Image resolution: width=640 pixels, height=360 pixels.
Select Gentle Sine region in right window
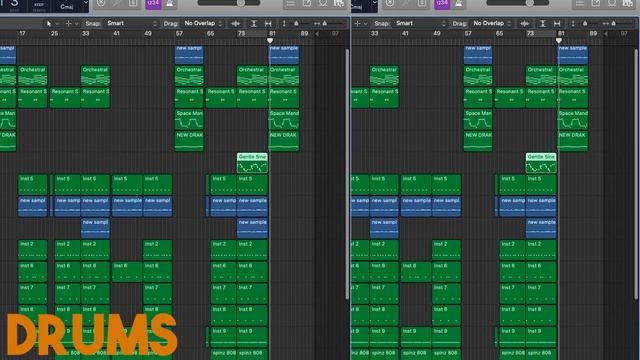541,163
